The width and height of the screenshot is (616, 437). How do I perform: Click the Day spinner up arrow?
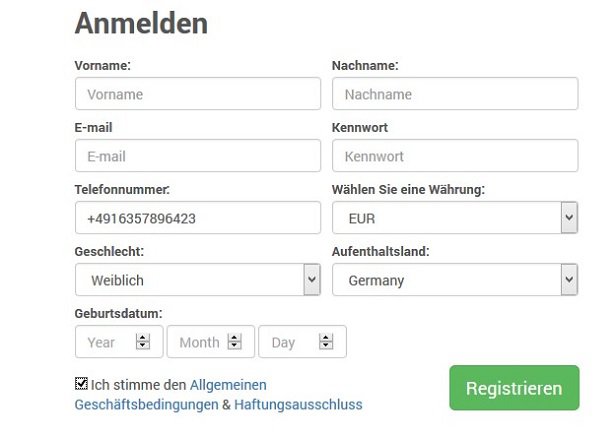point(326,338)
